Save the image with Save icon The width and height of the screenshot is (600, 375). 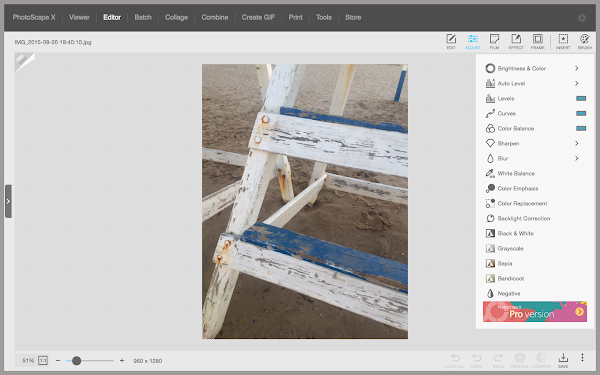pos(563,360)
